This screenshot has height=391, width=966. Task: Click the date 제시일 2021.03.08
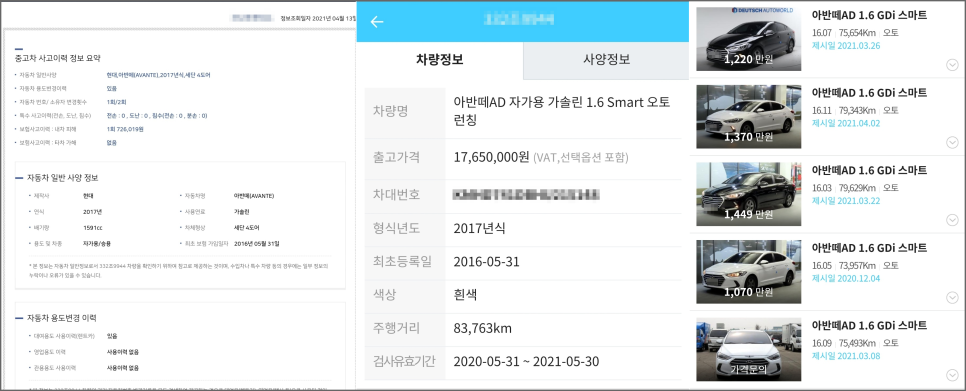846,356
